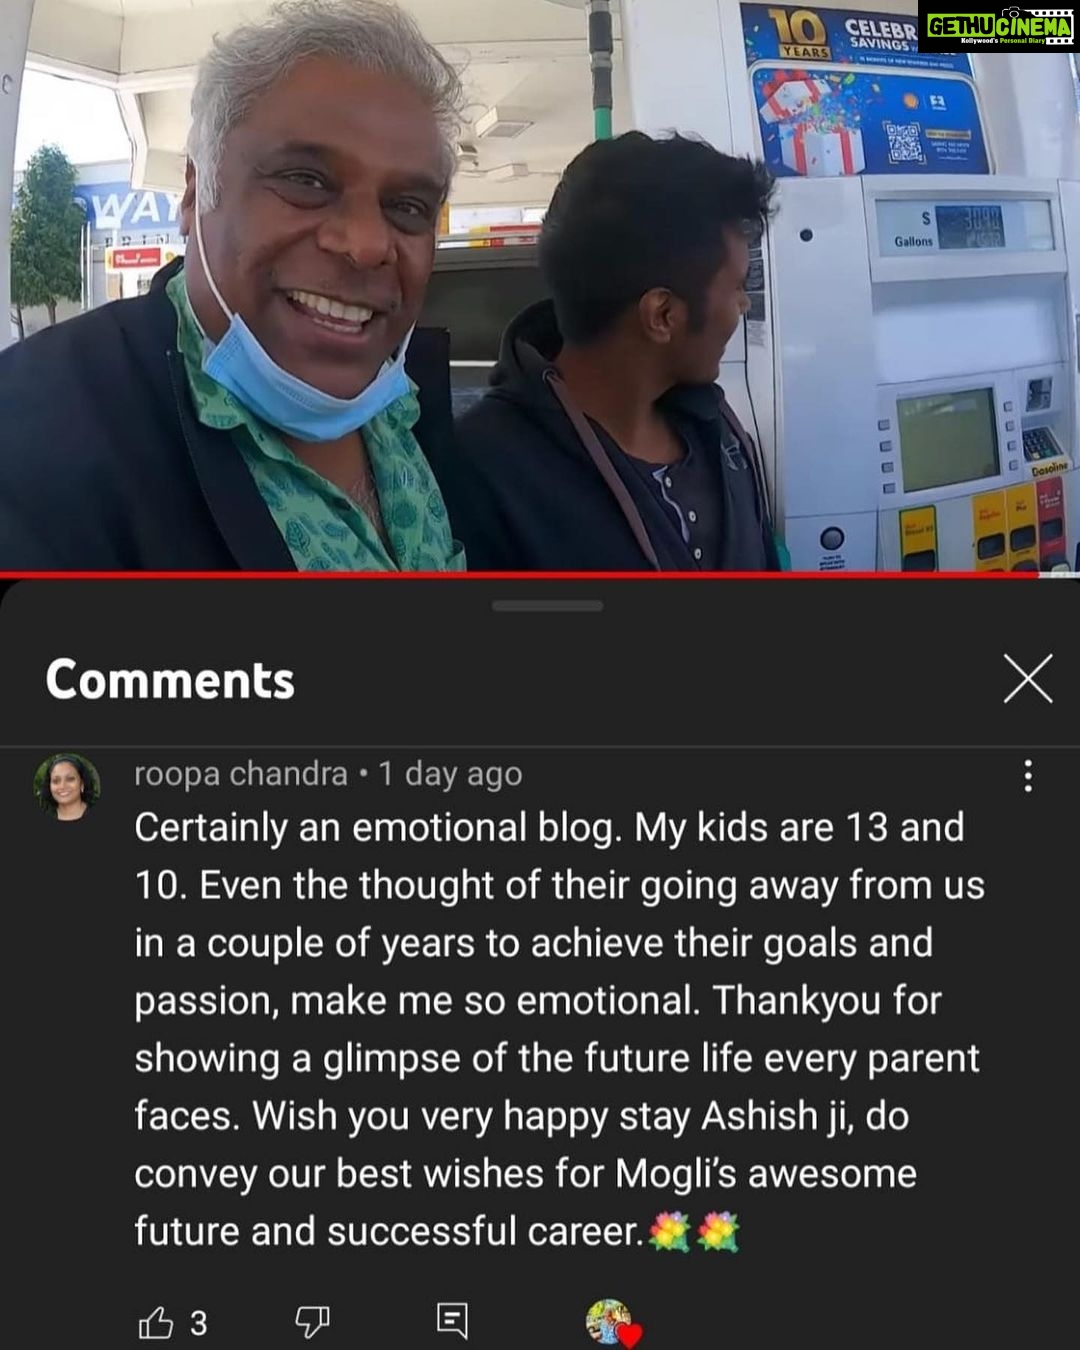1080x1350 pixels.
Task: Seek on the red video progress bar
Action: point(540,575)
